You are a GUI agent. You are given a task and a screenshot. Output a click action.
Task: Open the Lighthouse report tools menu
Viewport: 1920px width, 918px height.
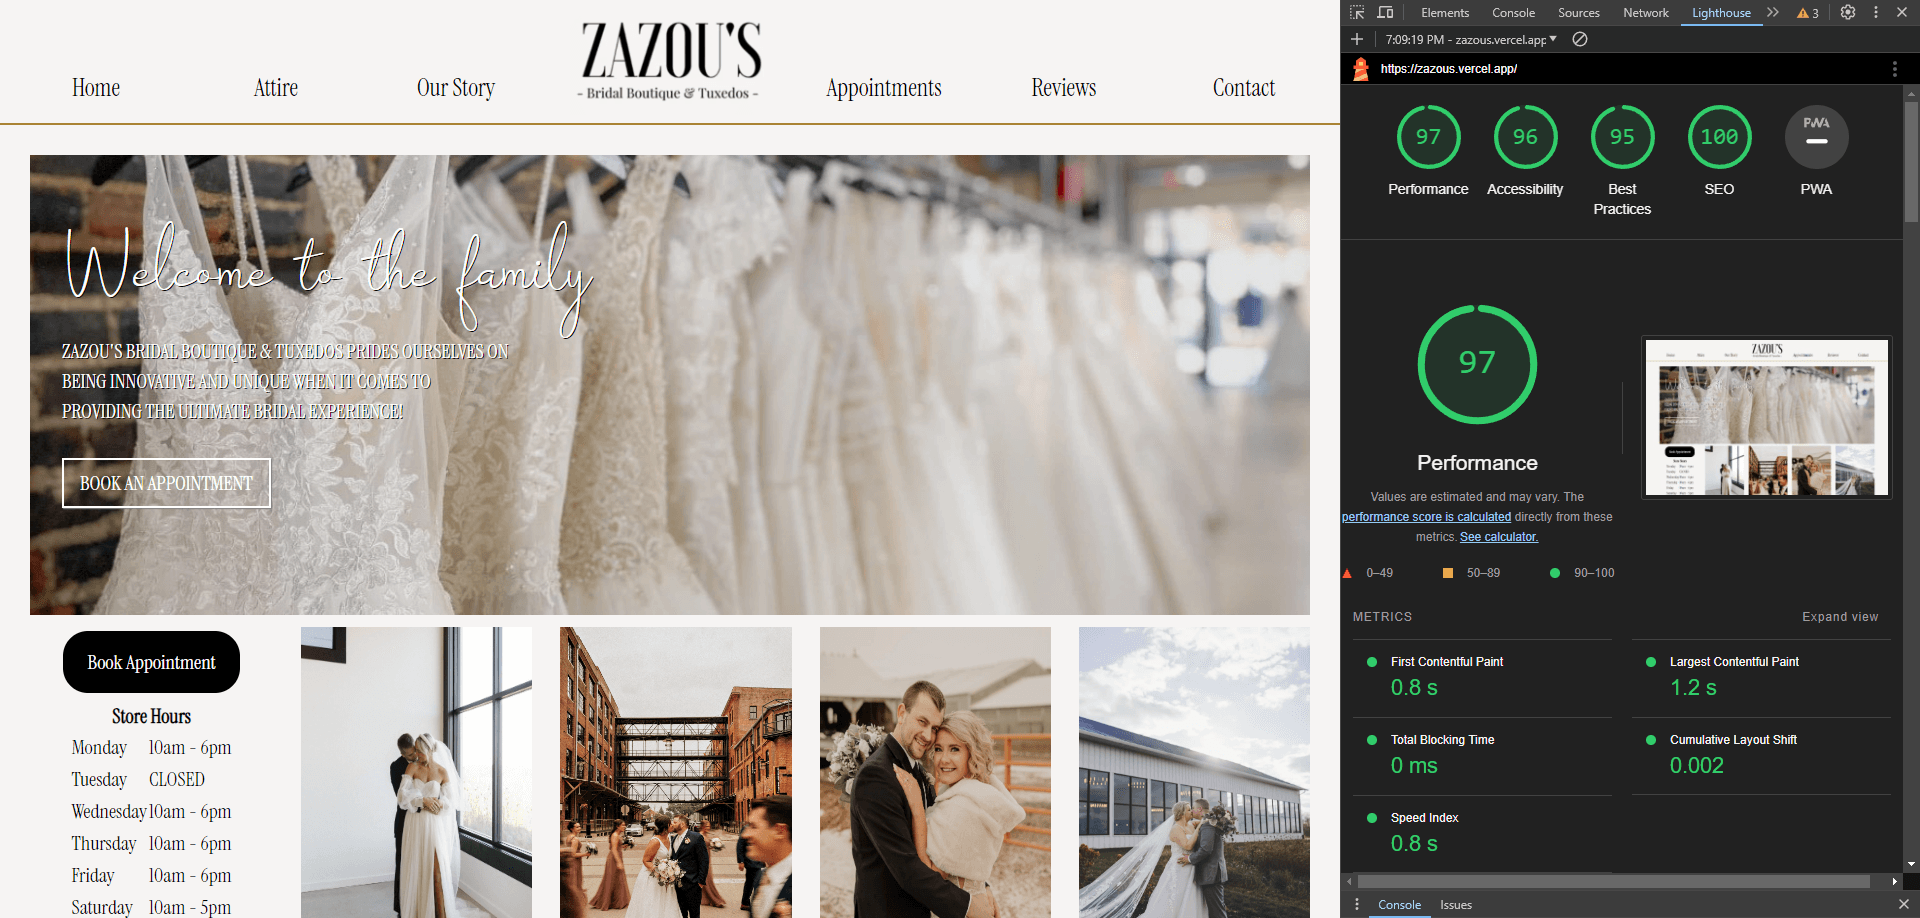(1894, 69)
